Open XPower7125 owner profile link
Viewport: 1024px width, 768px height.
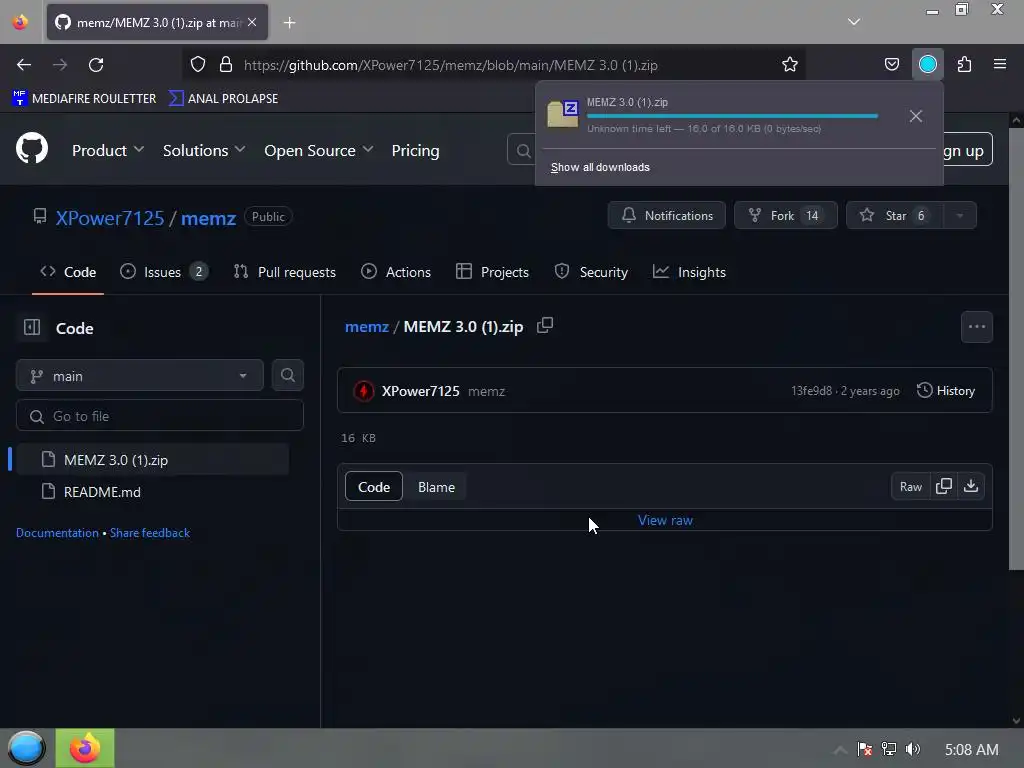click(x=110, y=218)
